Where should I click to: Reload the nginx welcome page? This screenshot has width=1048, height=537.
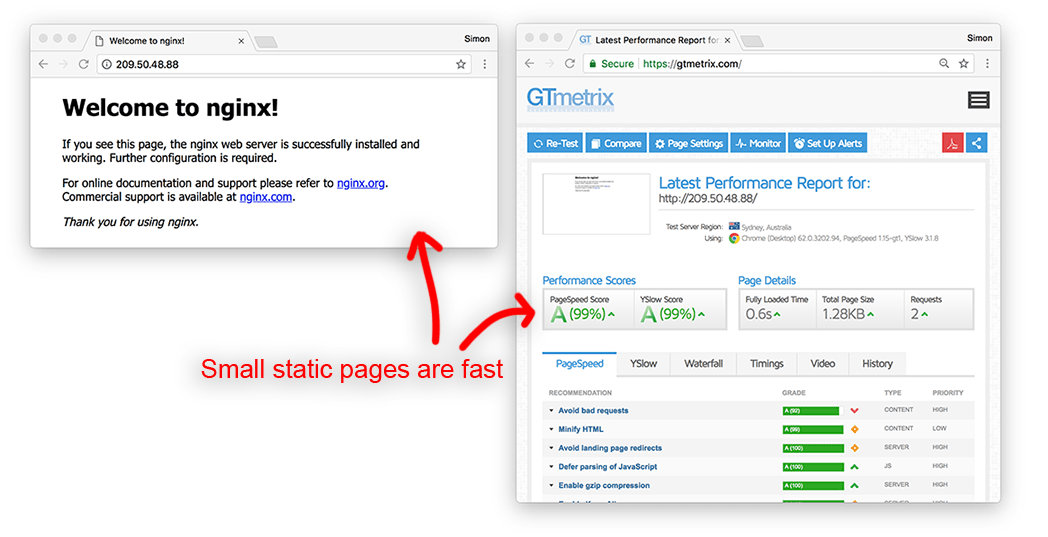[84, 64]
